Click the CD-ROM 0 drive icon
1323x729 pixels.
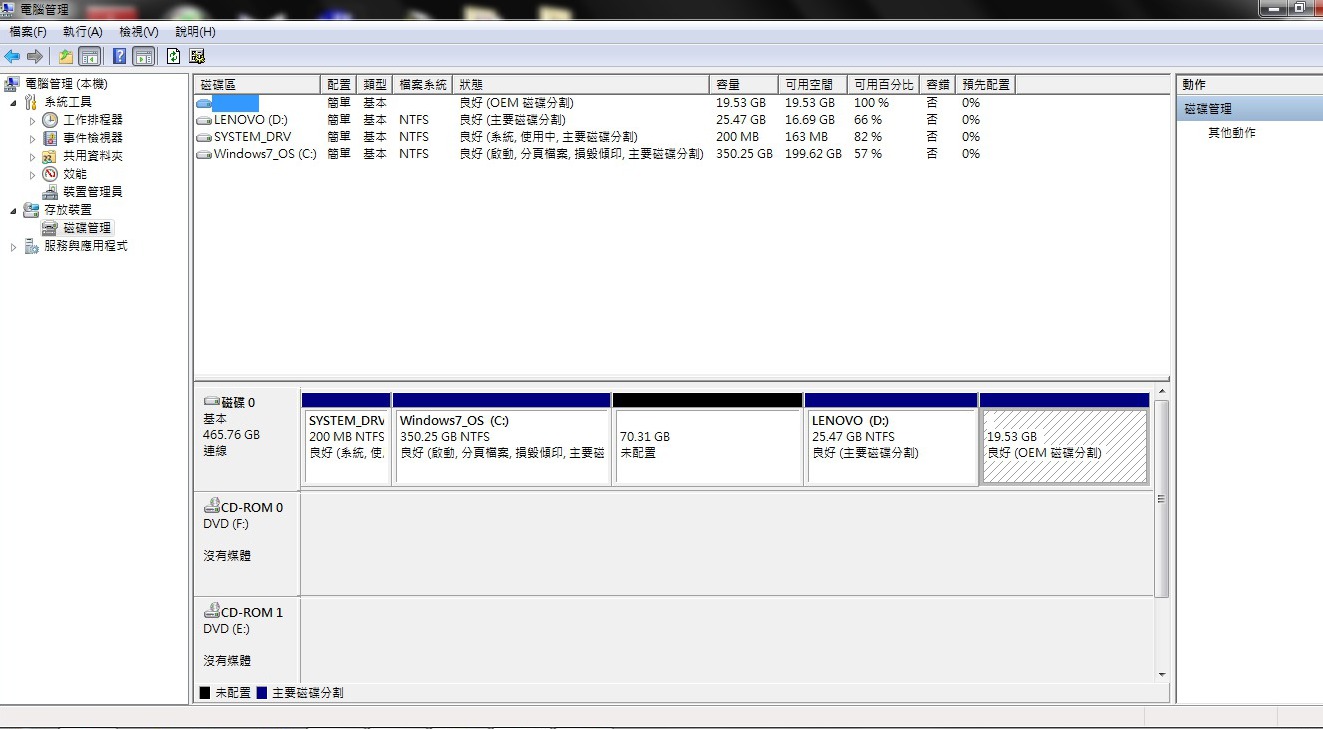tap(211, 506)
